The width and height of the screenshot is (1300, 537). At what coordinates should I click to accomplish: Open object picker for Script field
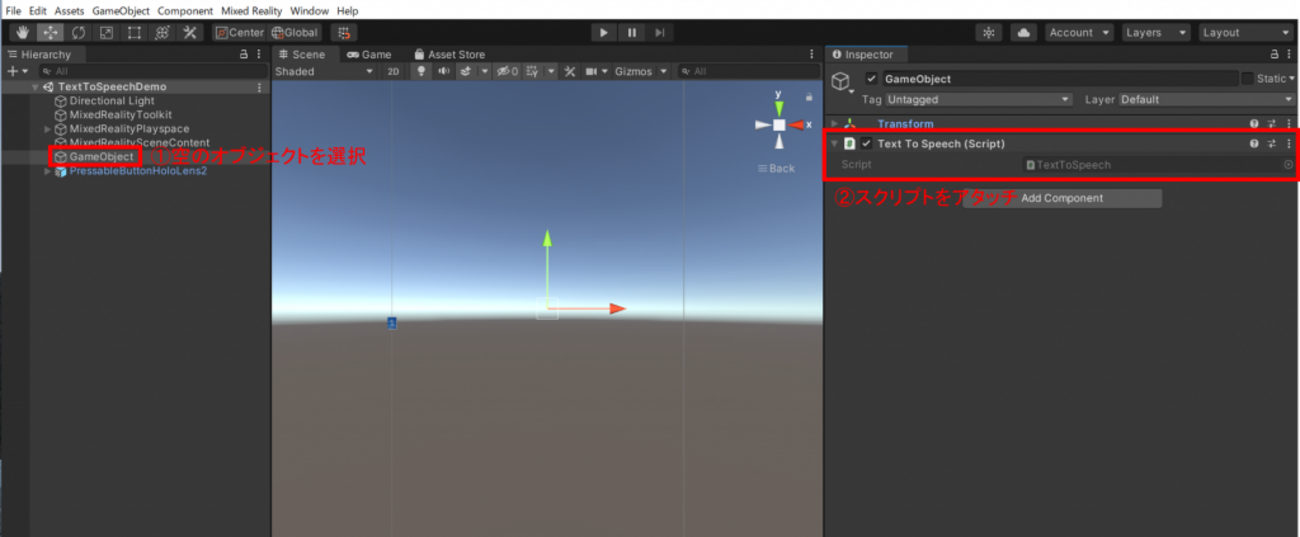coord(1288,165)
